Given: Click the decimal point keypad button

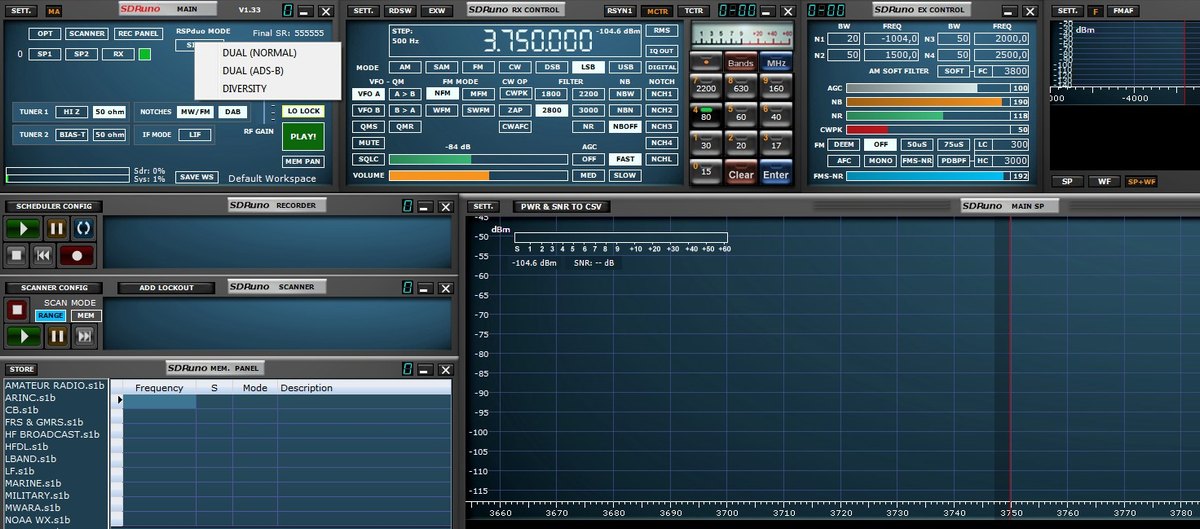Looking at the screenshot, I should [x=707, y=62].
